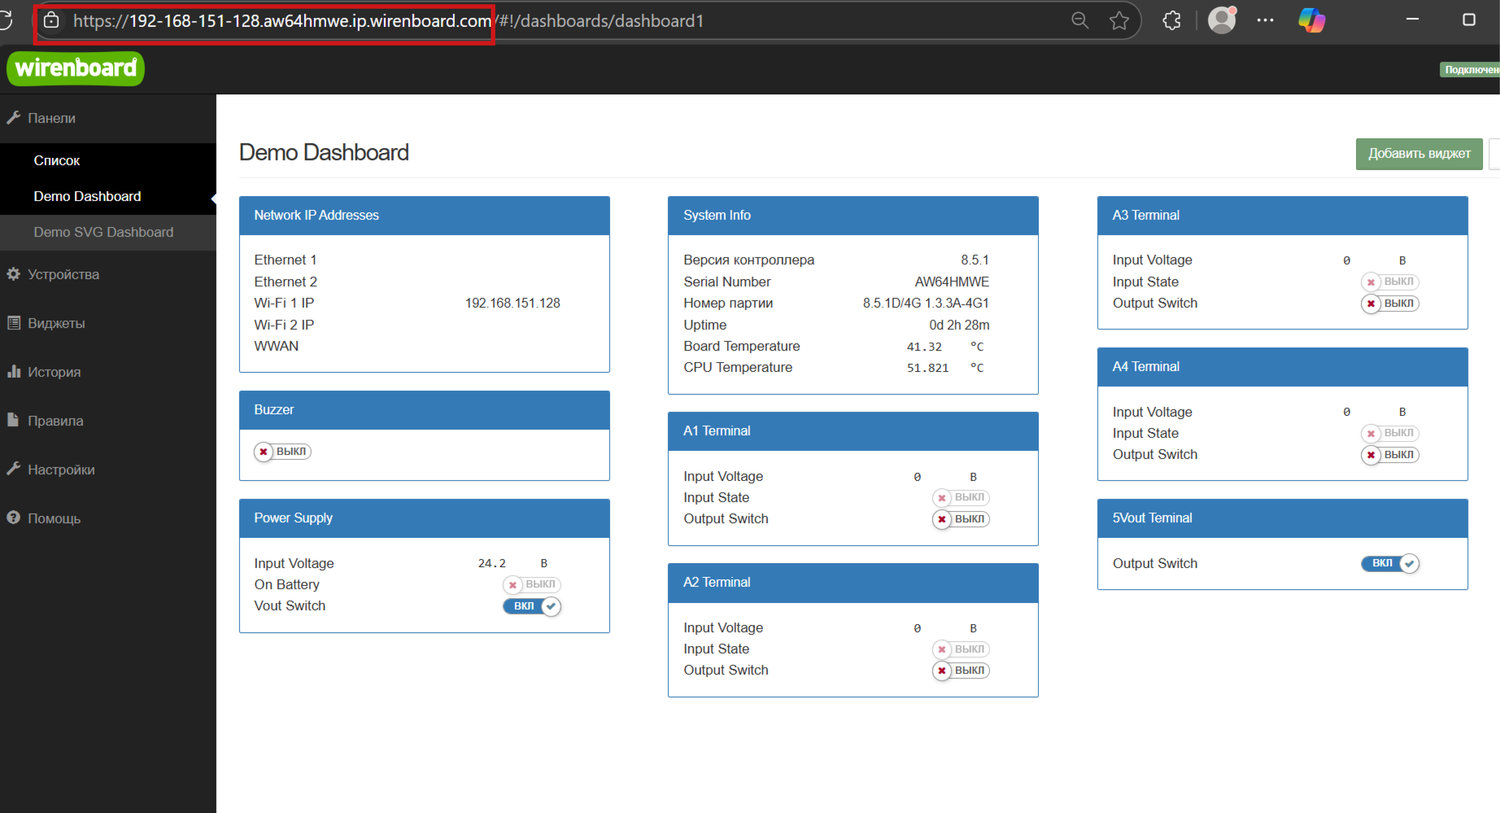
Task: Open browser extensions puzzle icon
Action: click(x=1172, y=20)
